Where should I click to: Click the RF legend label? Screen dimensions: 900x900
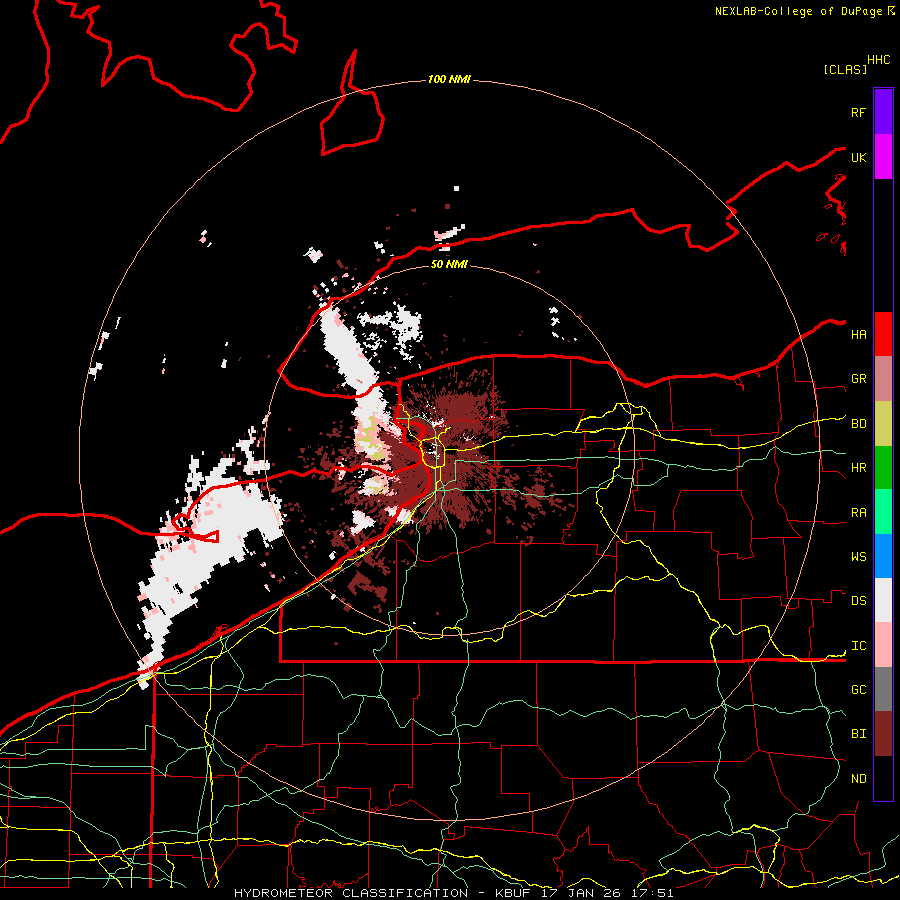(858, 112)
